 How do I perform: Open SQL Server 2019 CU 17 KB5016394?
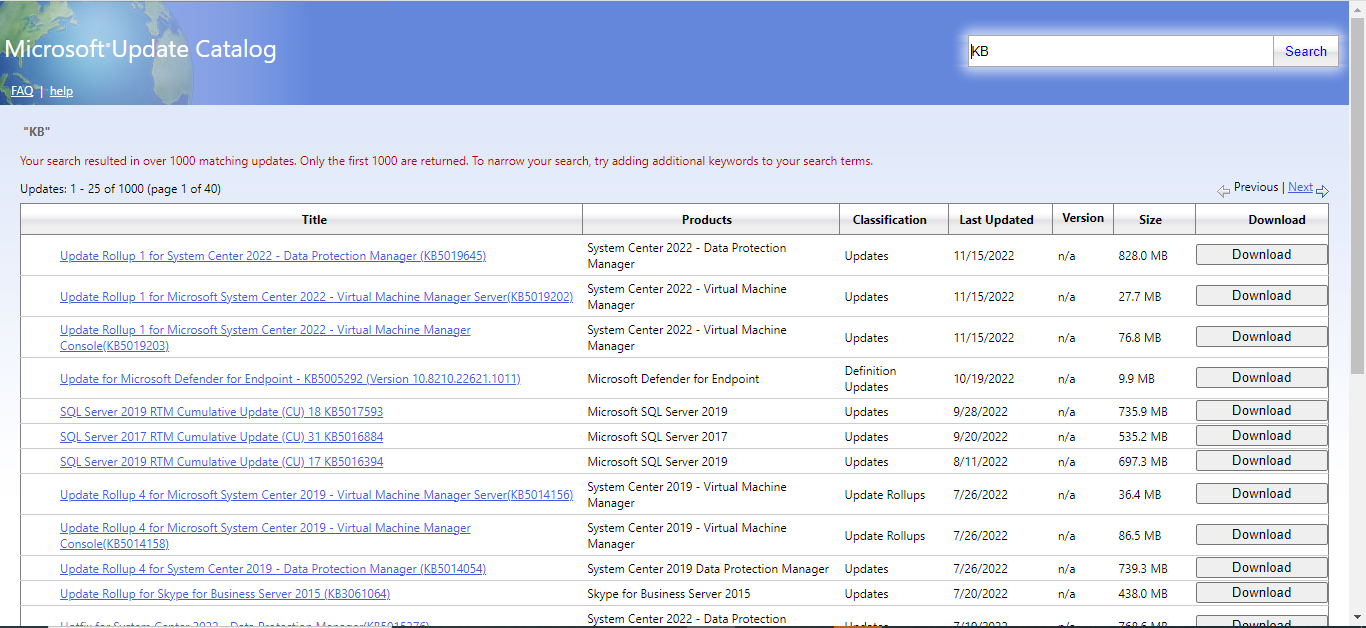[221, 462]
